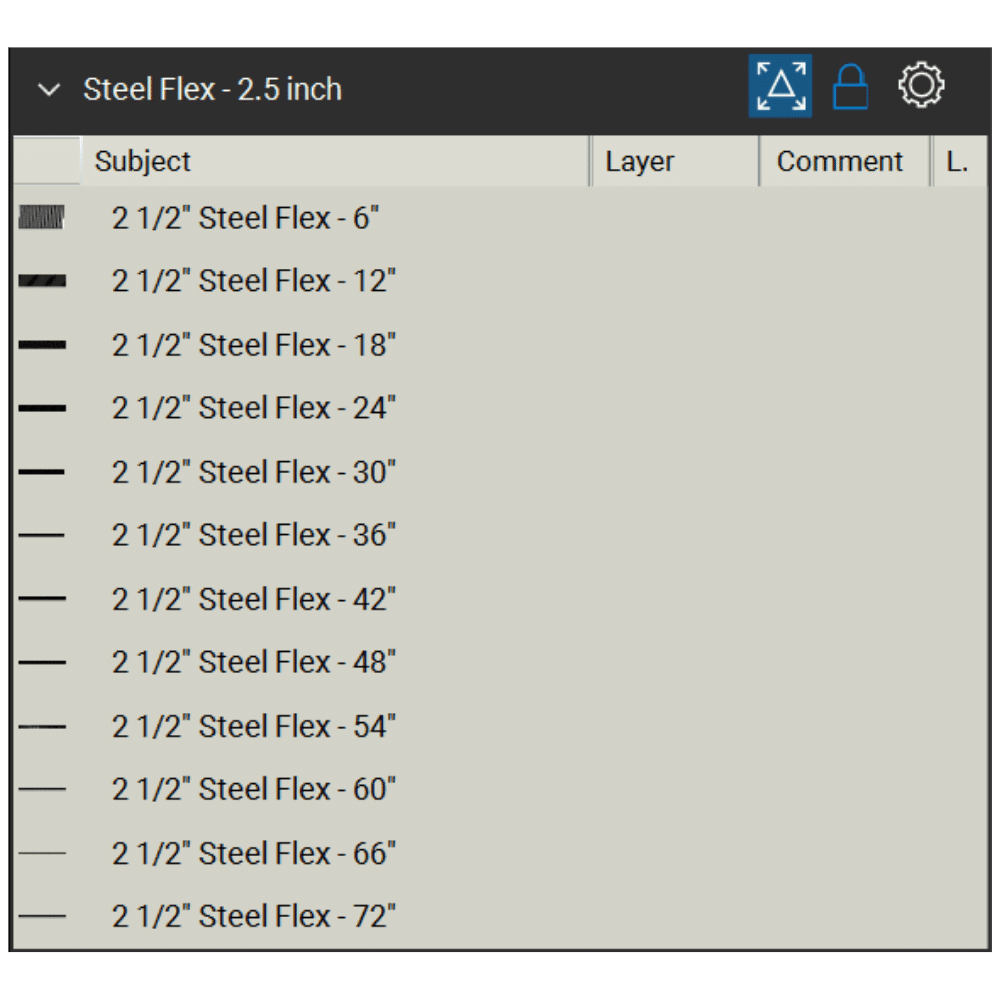Select the 6" Steel Flex line icon
1000x1000 pixels.
[x=42, y=217]
